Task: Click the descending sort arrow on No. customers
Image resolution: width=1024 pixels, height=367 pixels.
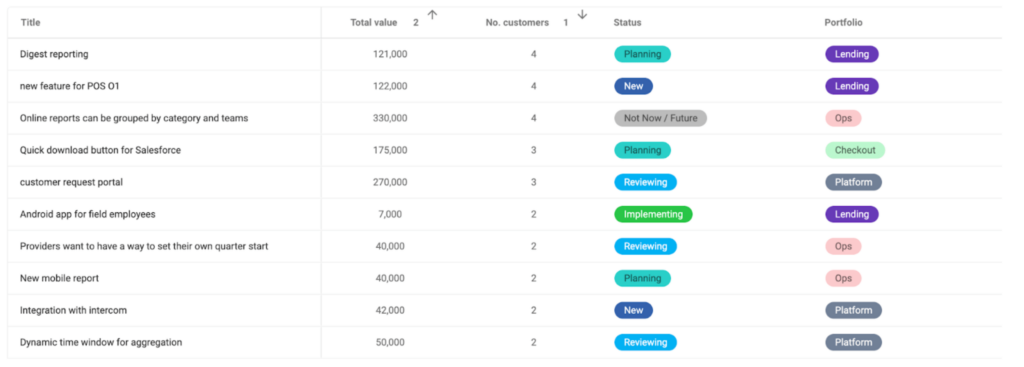Action: click(583, 15)
